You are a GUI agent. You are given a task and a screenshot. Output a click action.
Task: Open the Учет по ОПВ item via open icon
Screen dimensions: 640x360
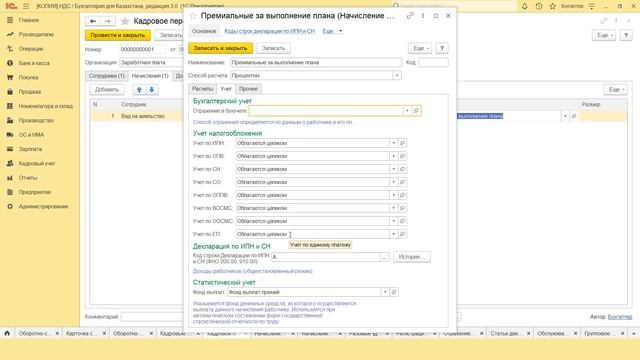[x=402, y=156]
